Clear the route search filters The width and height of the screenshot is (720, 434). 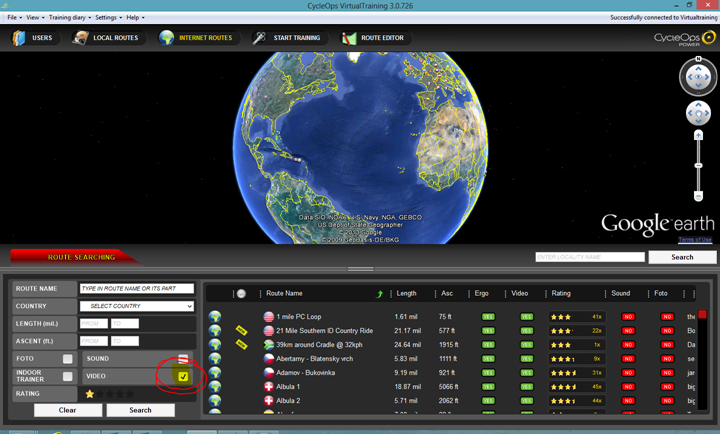[68, 410]
